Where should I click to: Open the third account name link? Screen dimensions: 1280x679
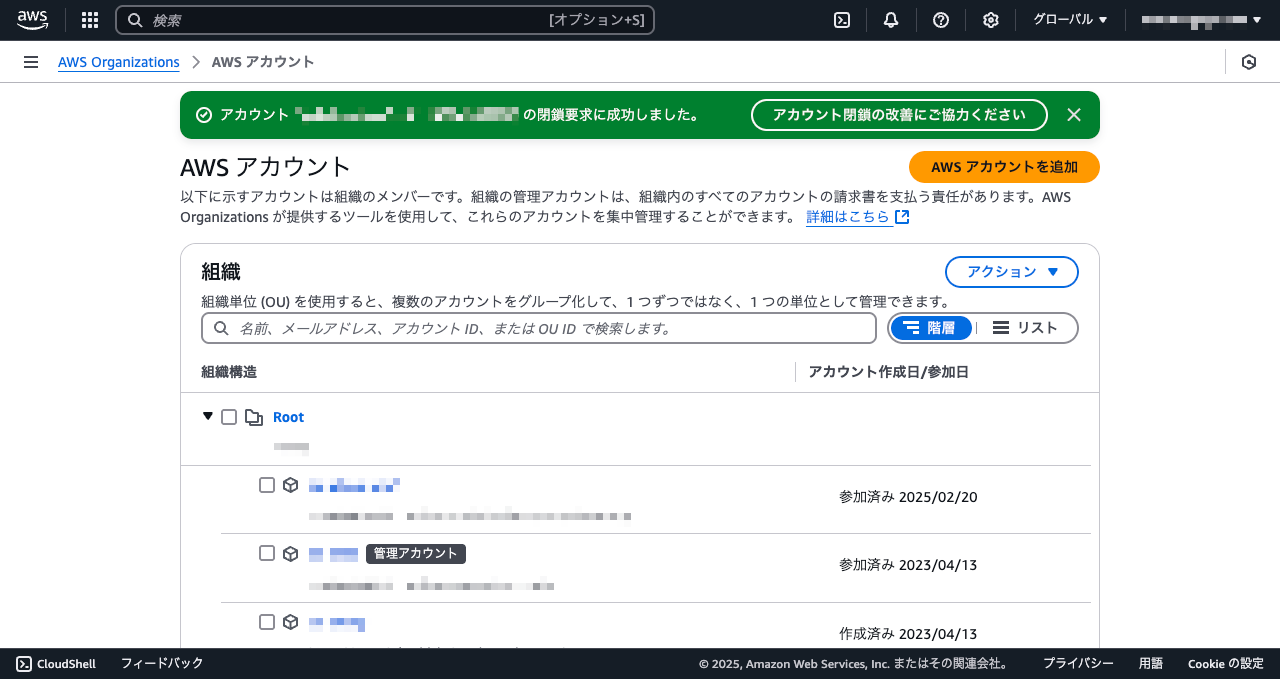point(337,623)
